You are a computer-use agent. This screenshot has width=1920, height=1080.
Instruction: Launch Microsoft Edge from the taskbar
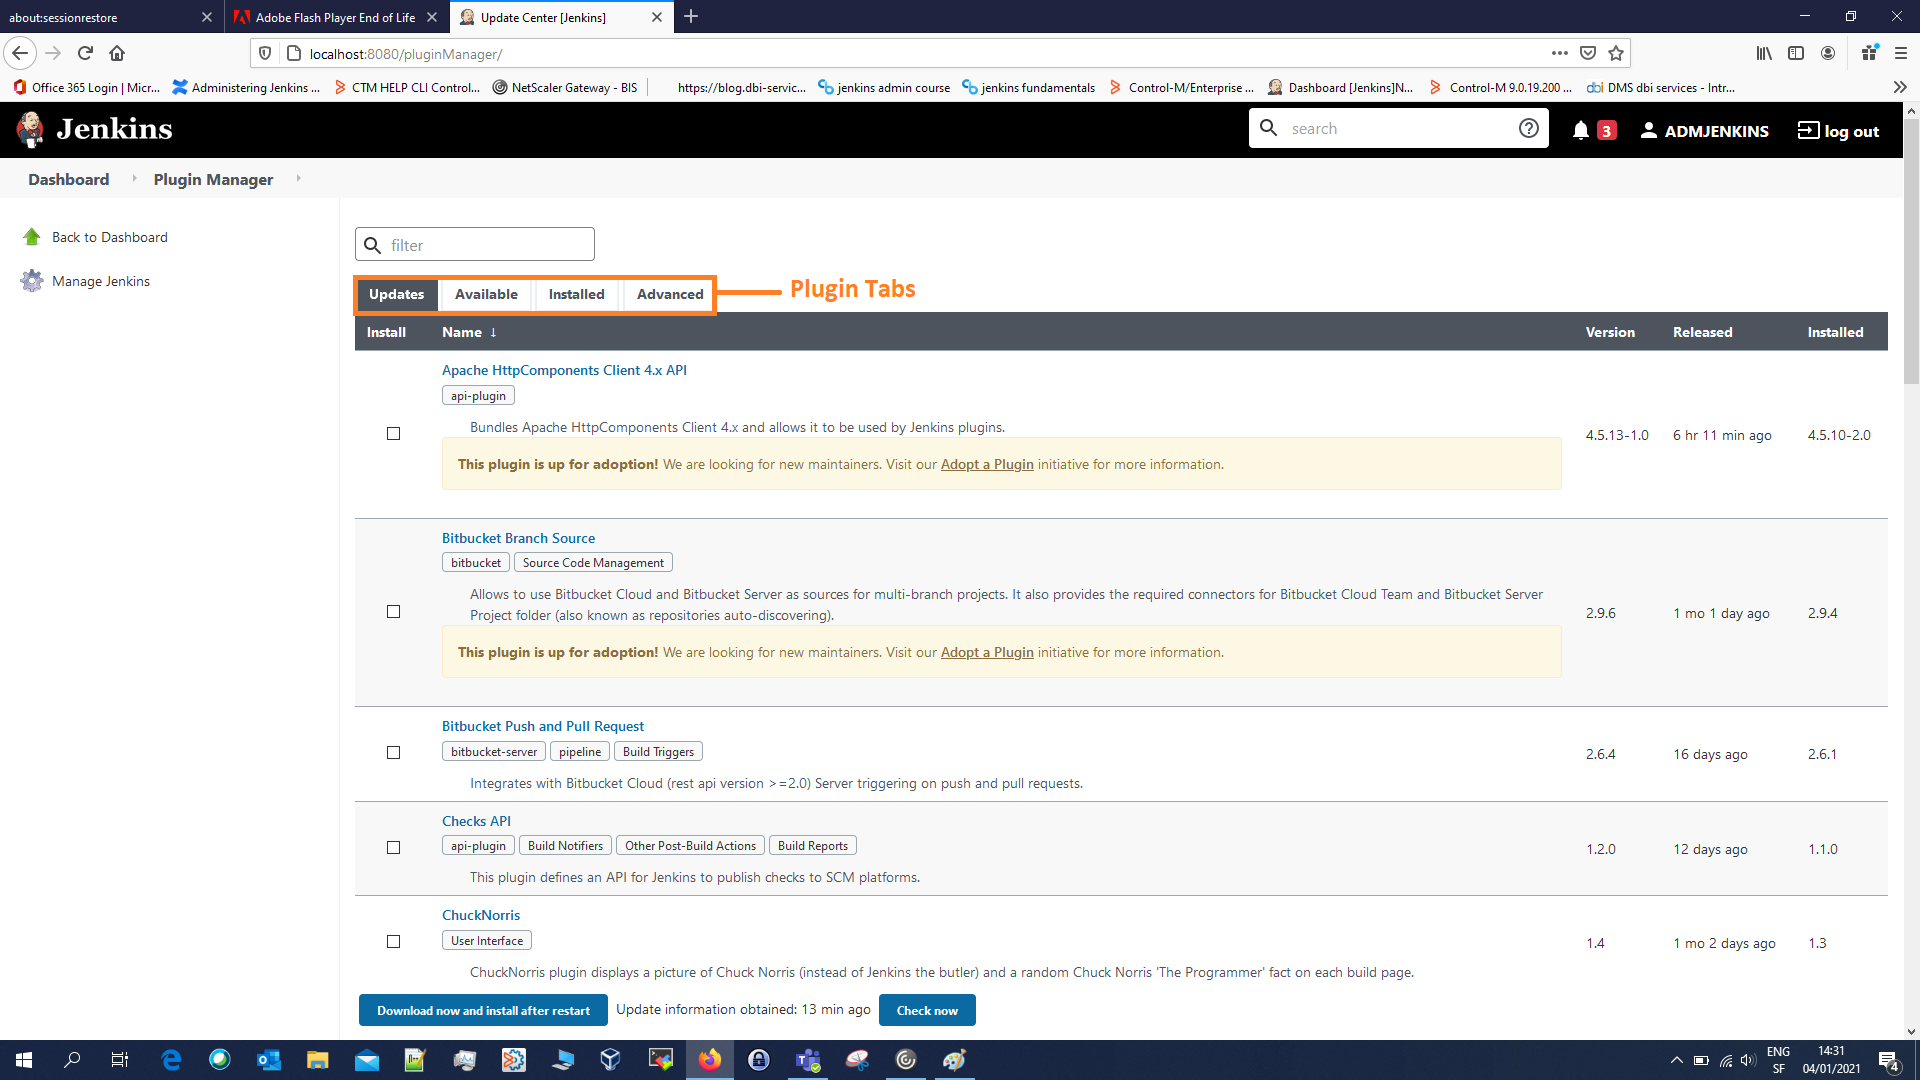171,1060
